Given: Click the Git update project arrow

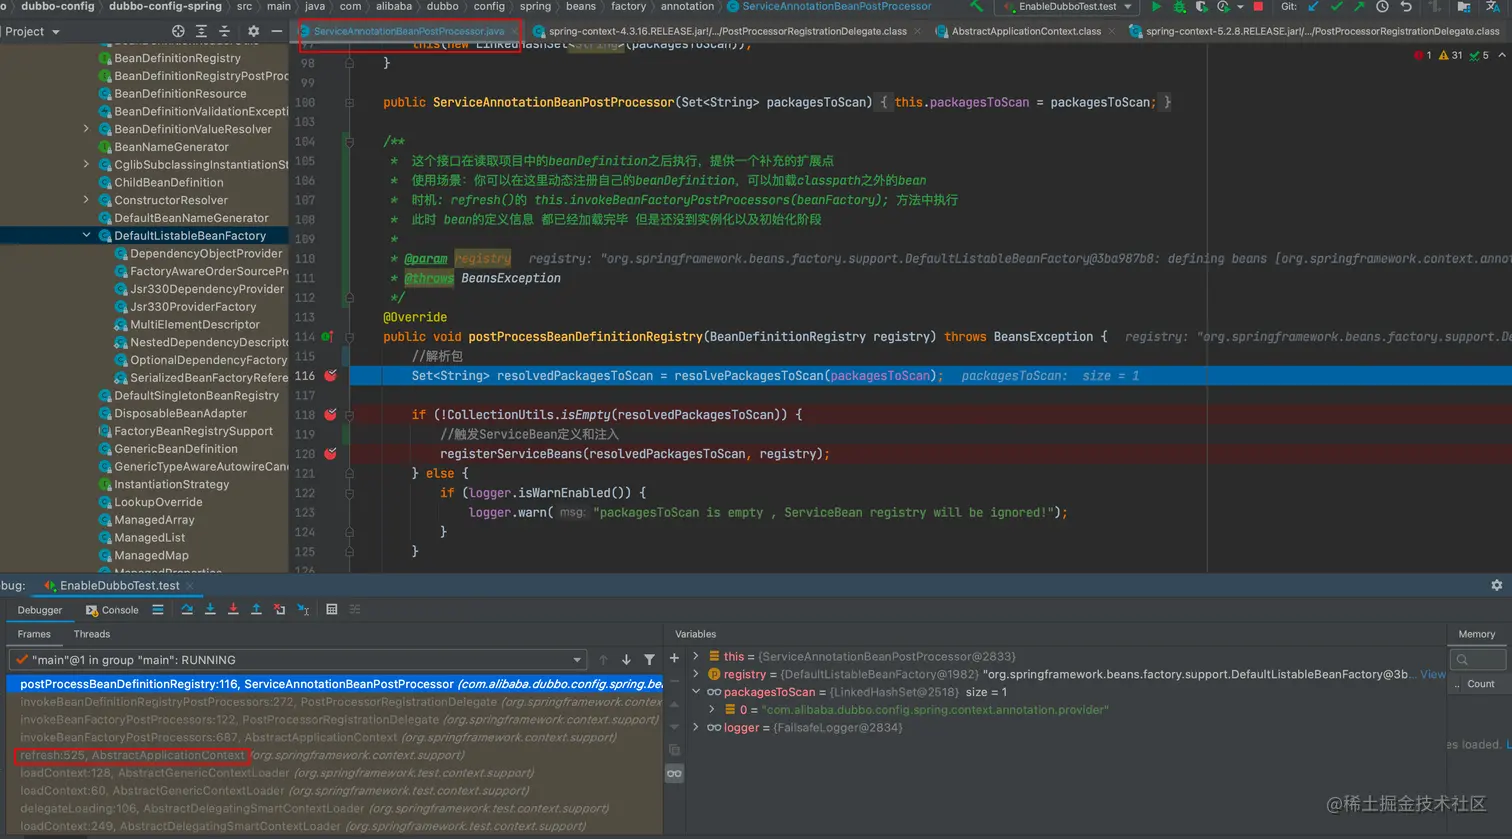Looking at the screenshot, I should pos(1314,6).
